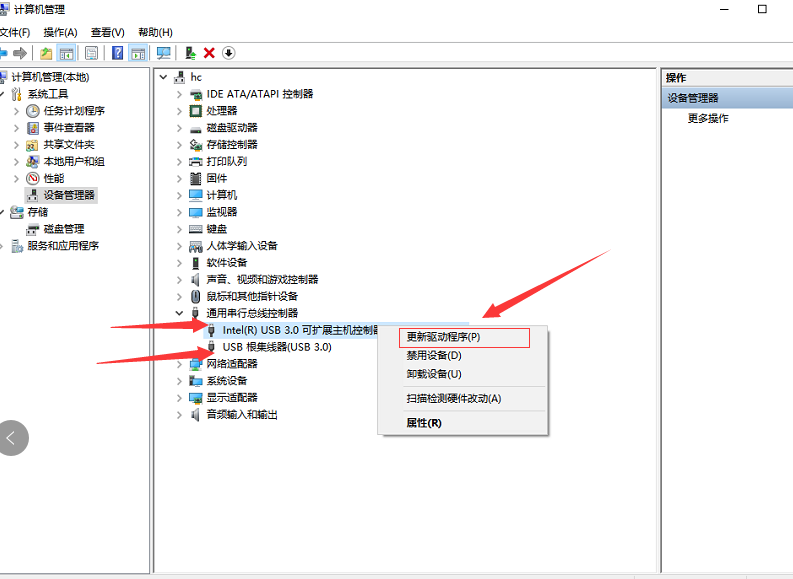This screenshot has height=579, width=793.
Task: Click the update driver toolbar icon
Action: pos(190,53)
